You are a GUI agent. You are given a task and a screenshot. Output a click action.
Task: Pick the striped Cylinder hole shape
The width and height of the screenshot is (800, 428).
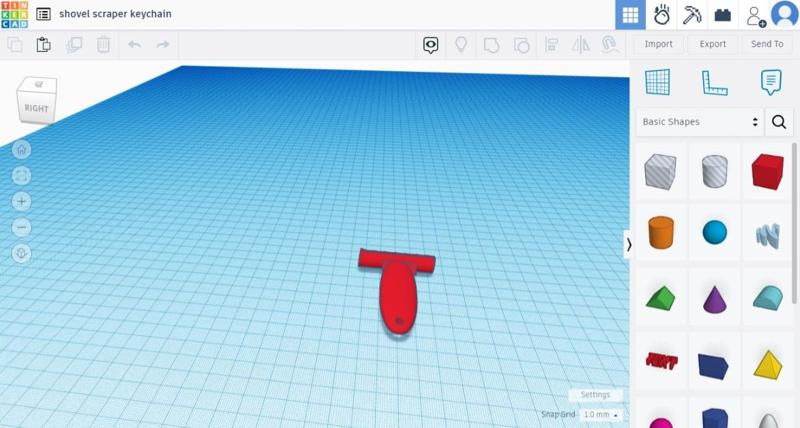point(714,171)
